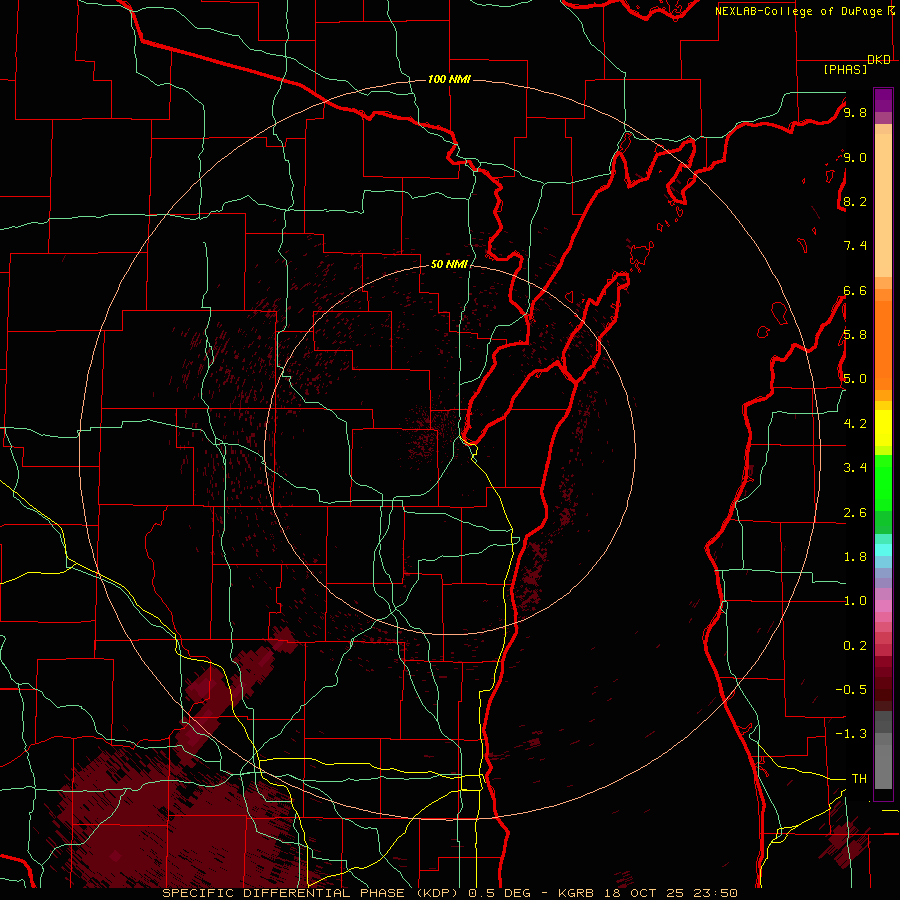Click the cyan segment of color bar

pyautogui.click(x=883, y=550)
